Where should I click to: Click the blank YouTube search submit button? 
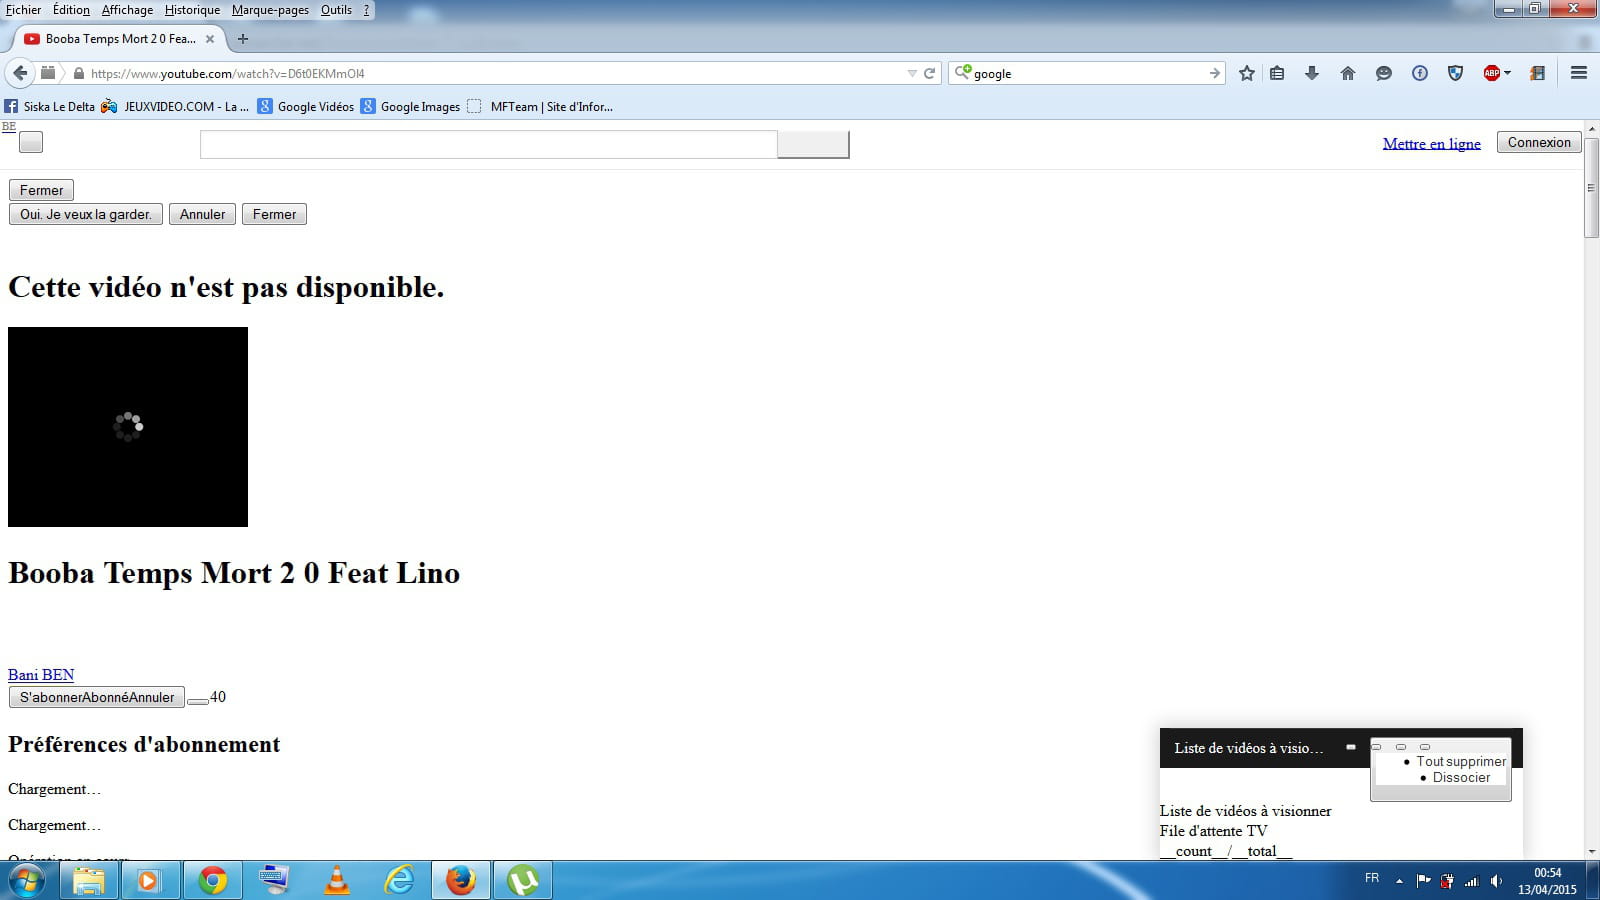pyautogui.click(x=813, y=144)
